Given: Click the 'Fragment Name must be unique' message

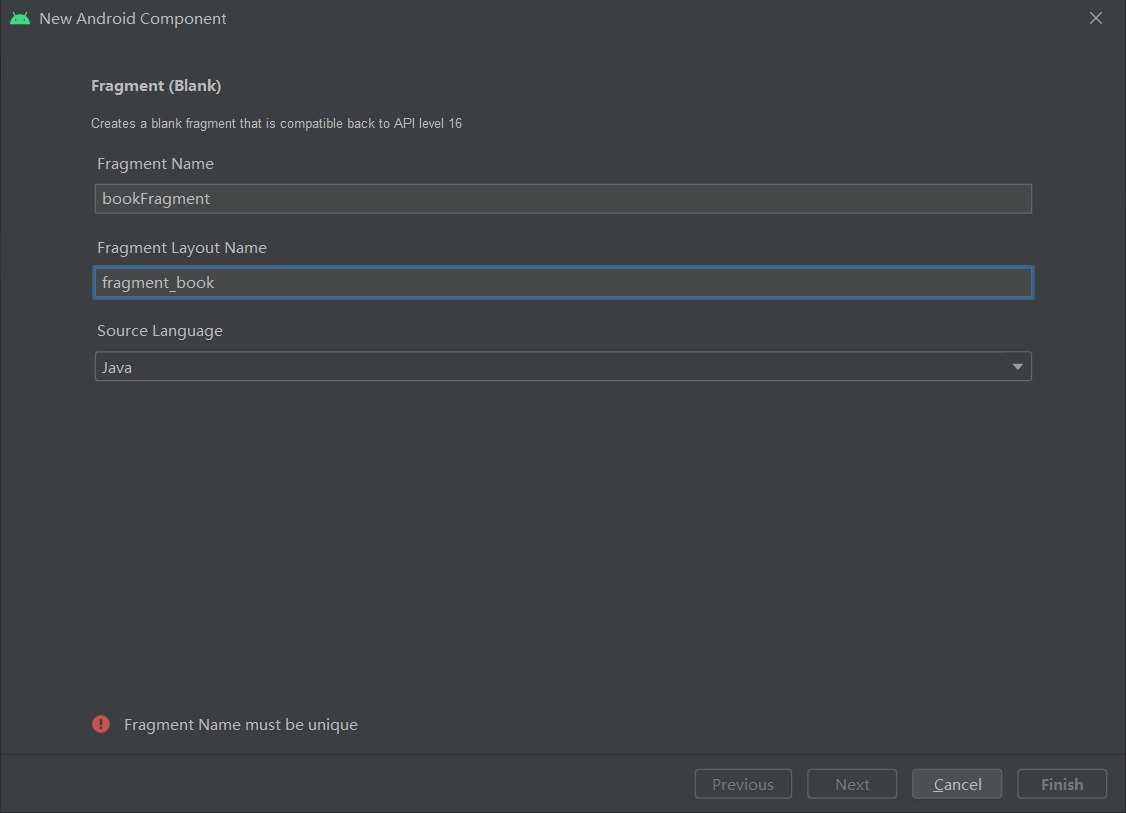Looking at the screenshot, I should (x=241, y=725).
